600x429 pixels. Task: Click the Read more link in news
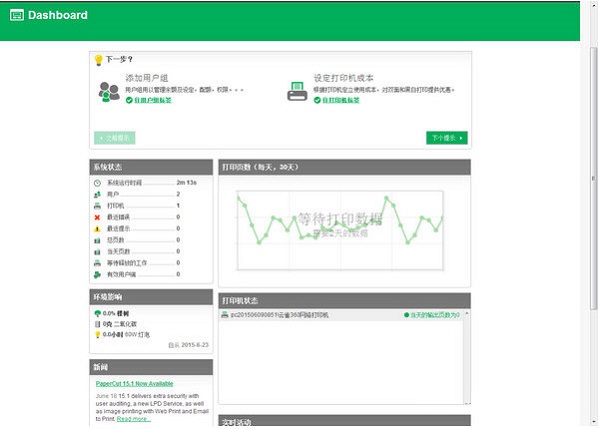point(134,419)
